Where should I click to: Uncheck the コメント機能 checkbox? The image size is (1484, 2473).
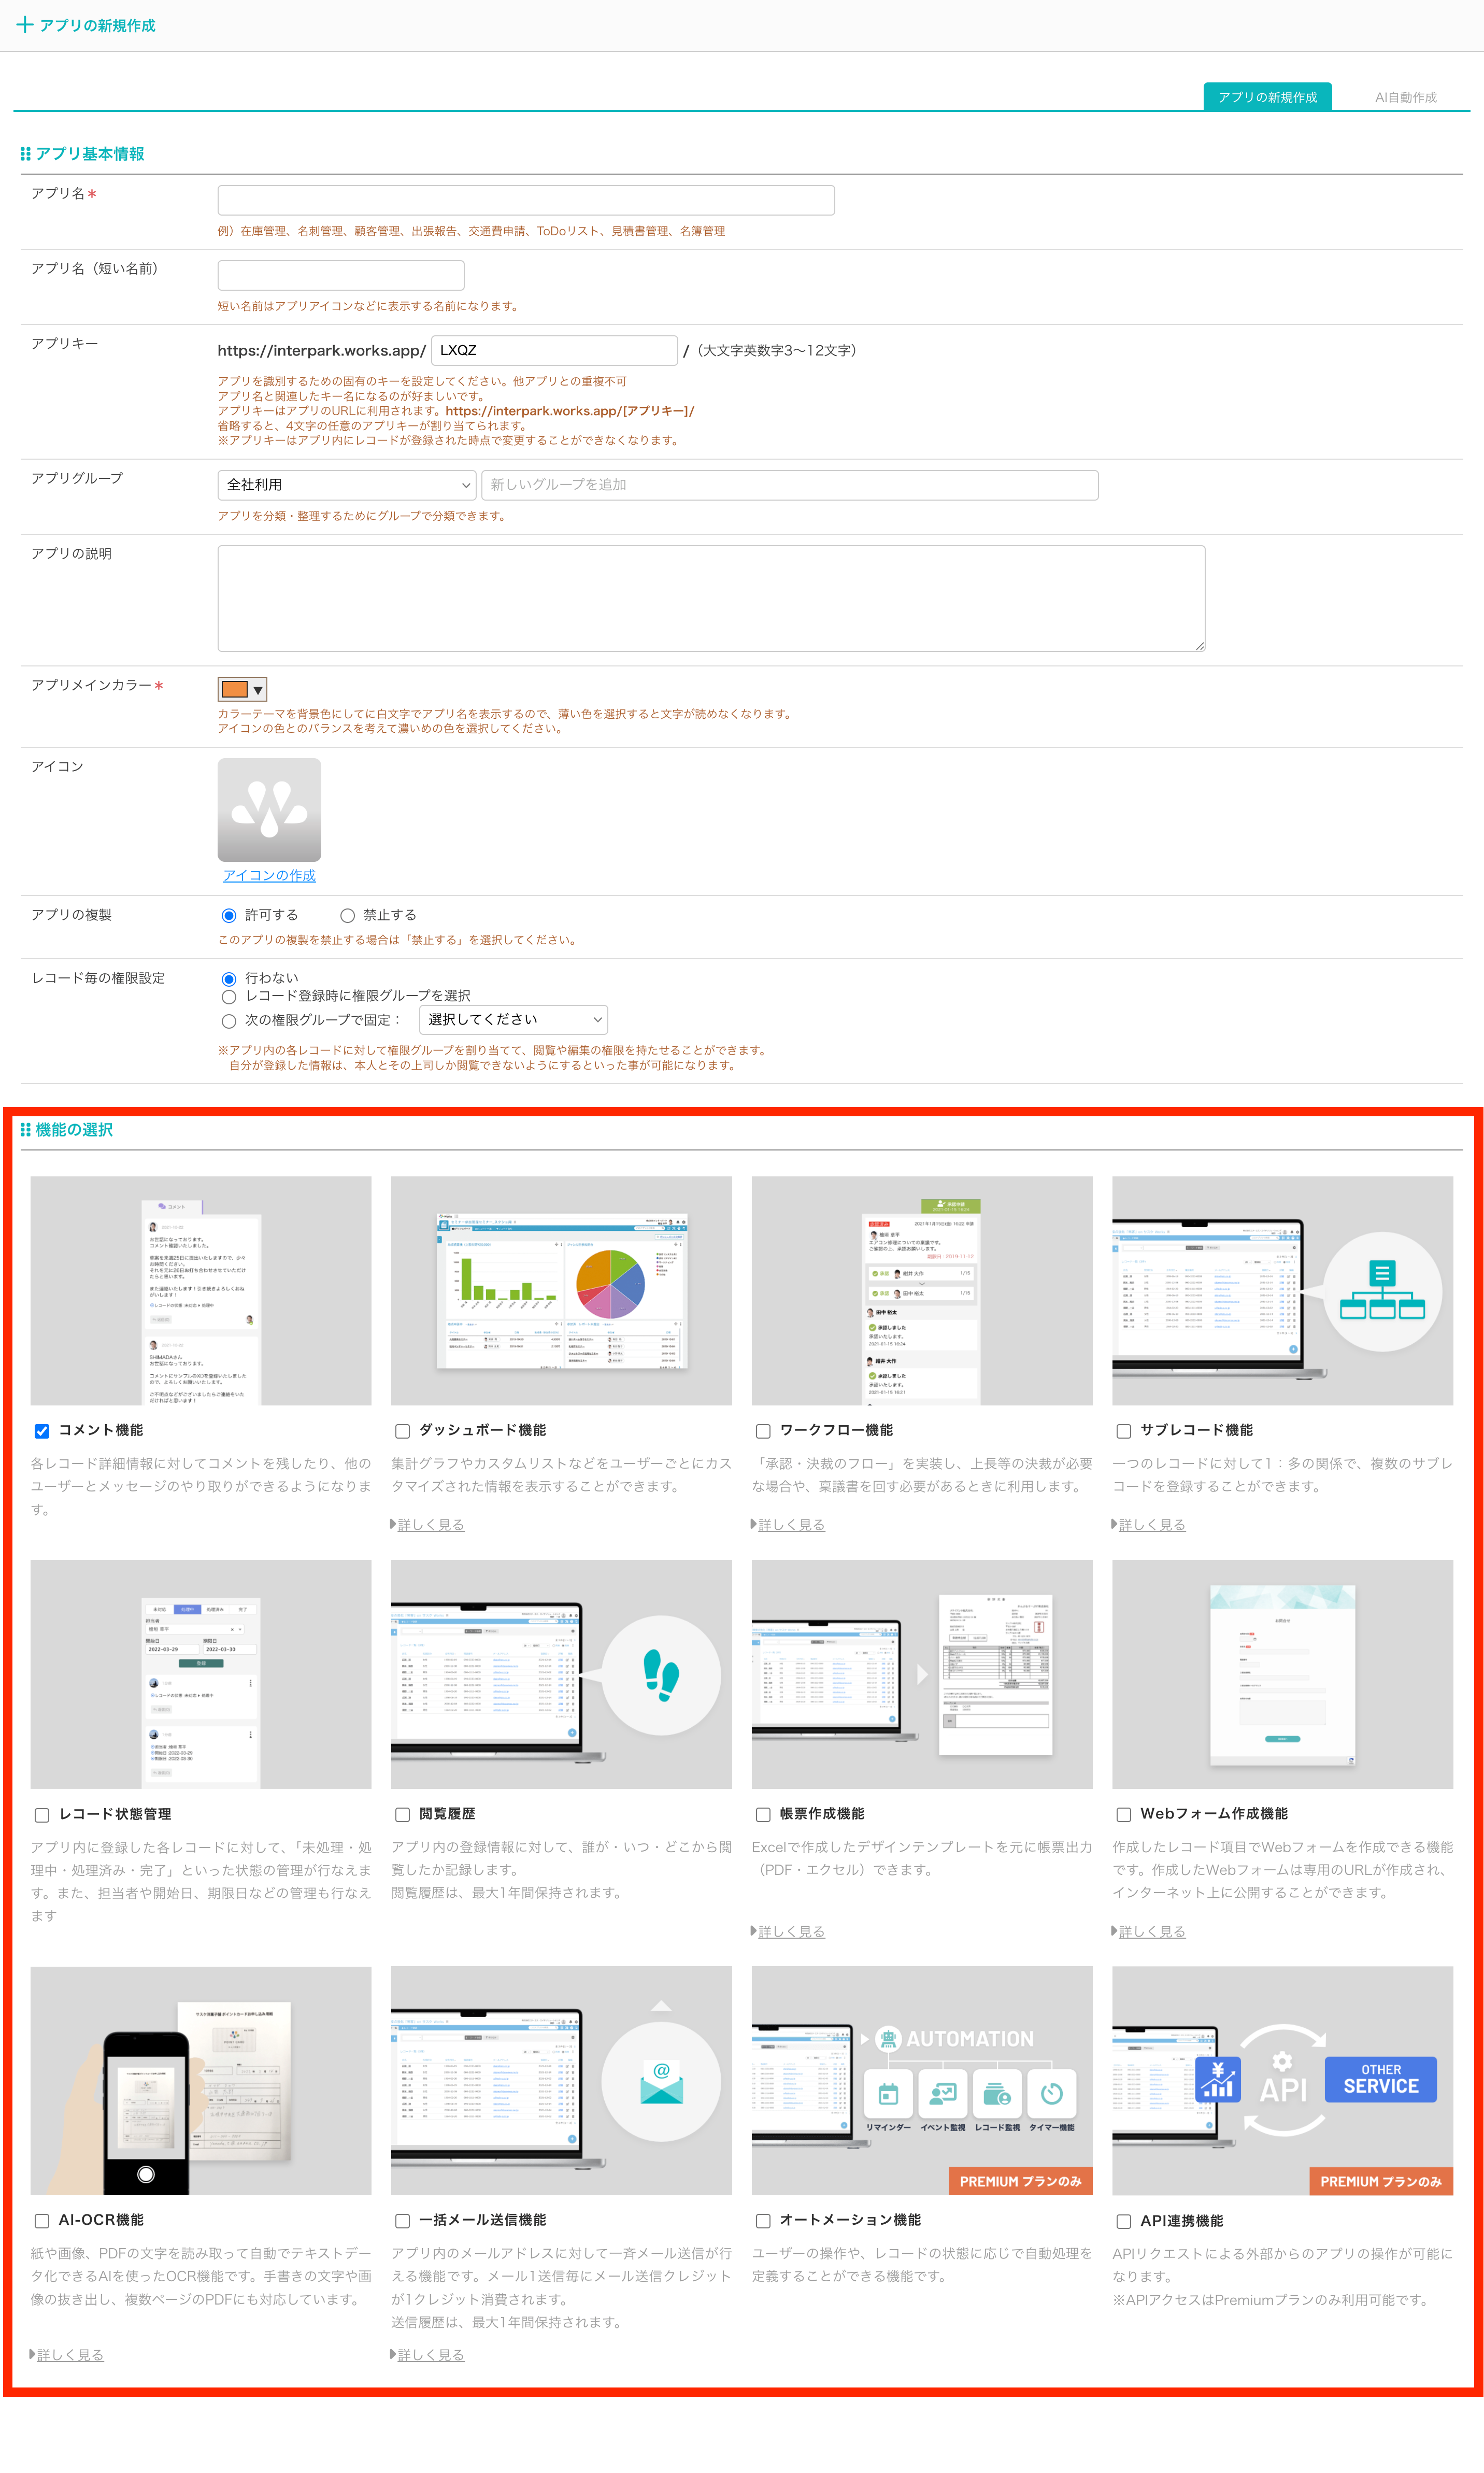[42, 1431]
